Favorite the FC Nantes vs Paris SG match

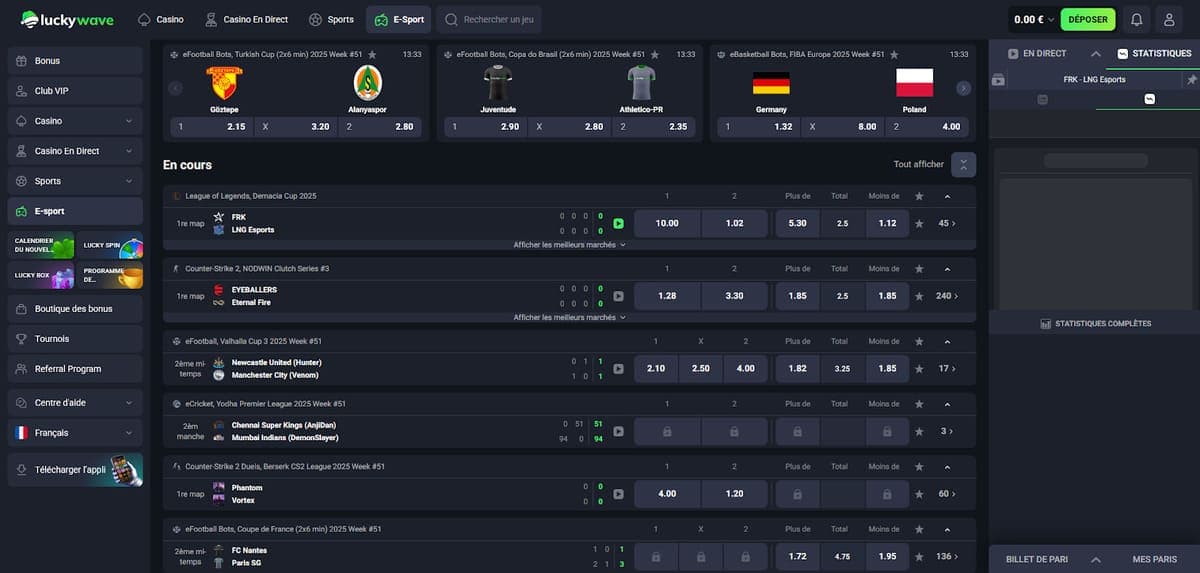919,556
